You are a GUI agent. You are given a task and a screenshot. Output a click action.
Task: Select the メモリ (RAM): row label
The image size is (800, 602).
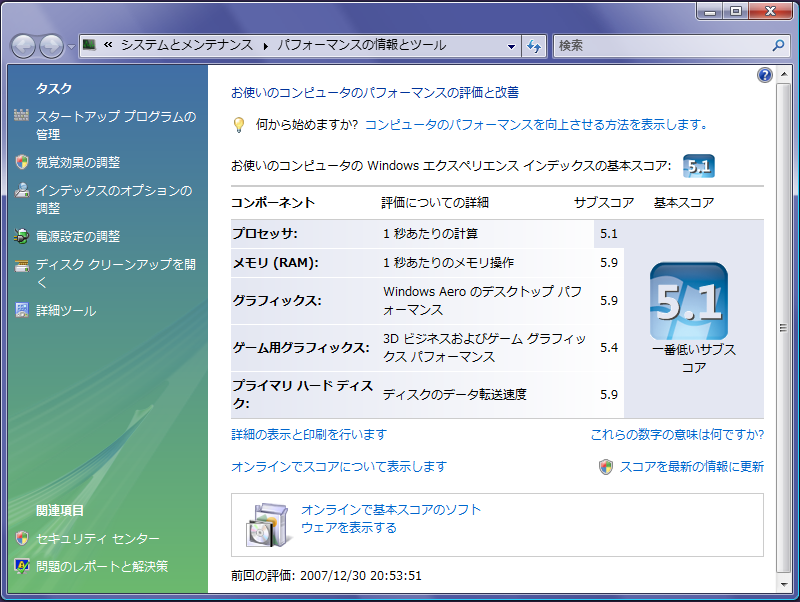[x=276, y=263]
